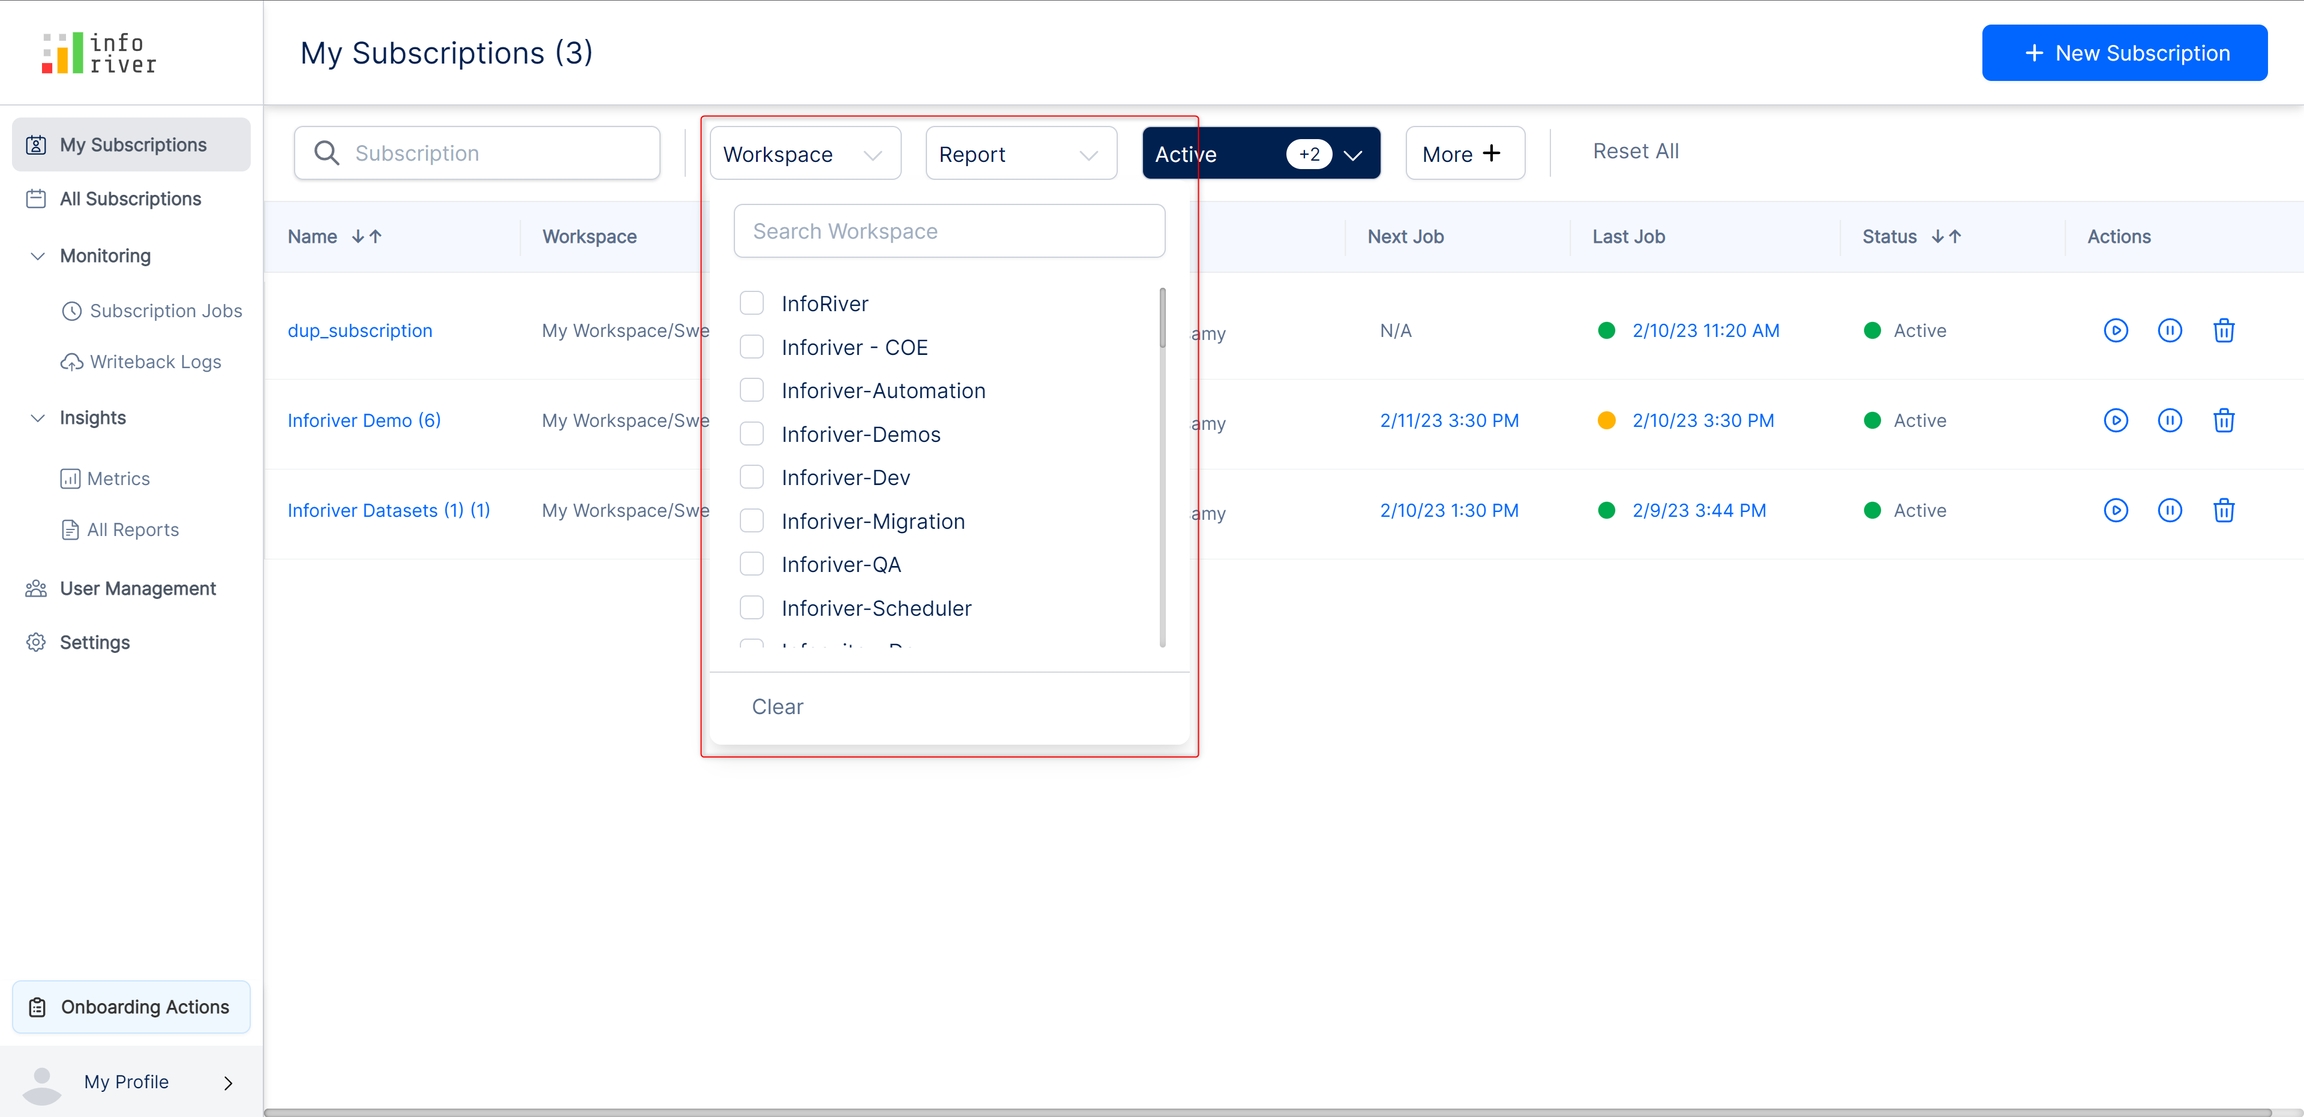This screenshot has height=1117, width=2304.
Task: Collapse the Monitoring sidebar section
Action: click(38, 256)
